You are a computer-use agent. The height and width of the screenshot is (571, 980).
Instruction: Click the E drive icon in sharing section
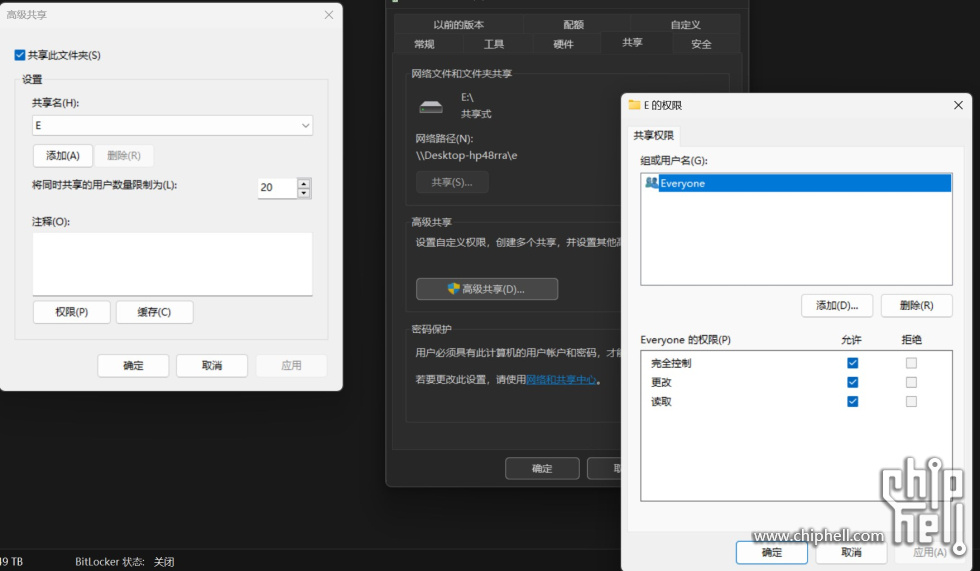[x=431, y=106]
